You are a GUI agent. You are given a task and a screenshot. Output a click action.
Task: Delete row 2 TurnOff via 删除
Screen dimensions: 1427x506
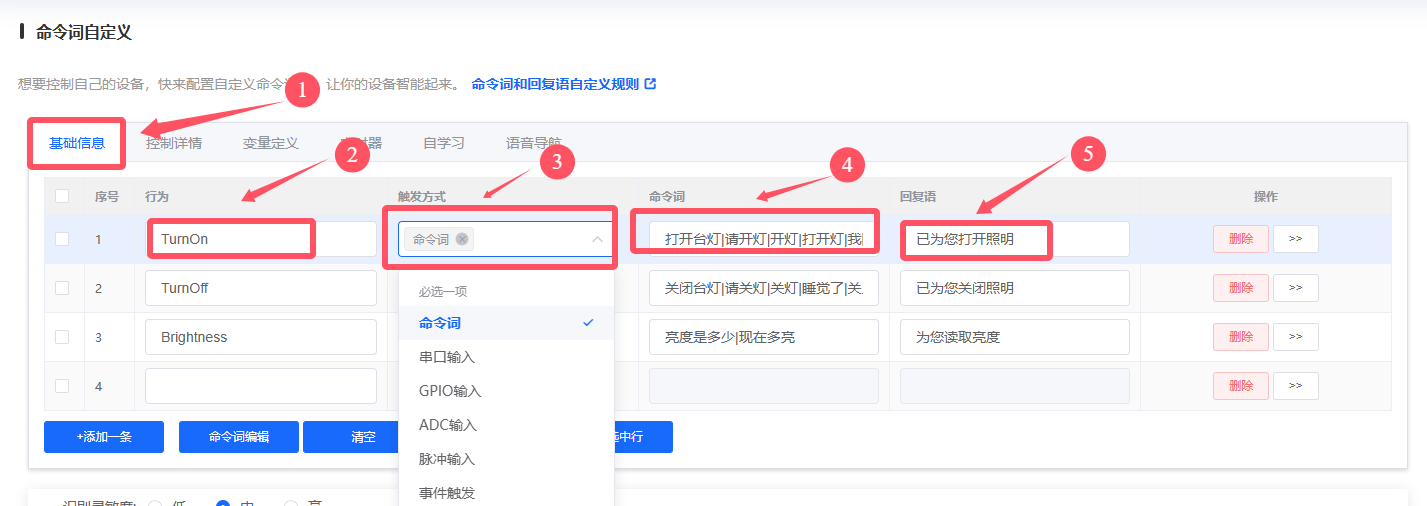pos(1241,288)
